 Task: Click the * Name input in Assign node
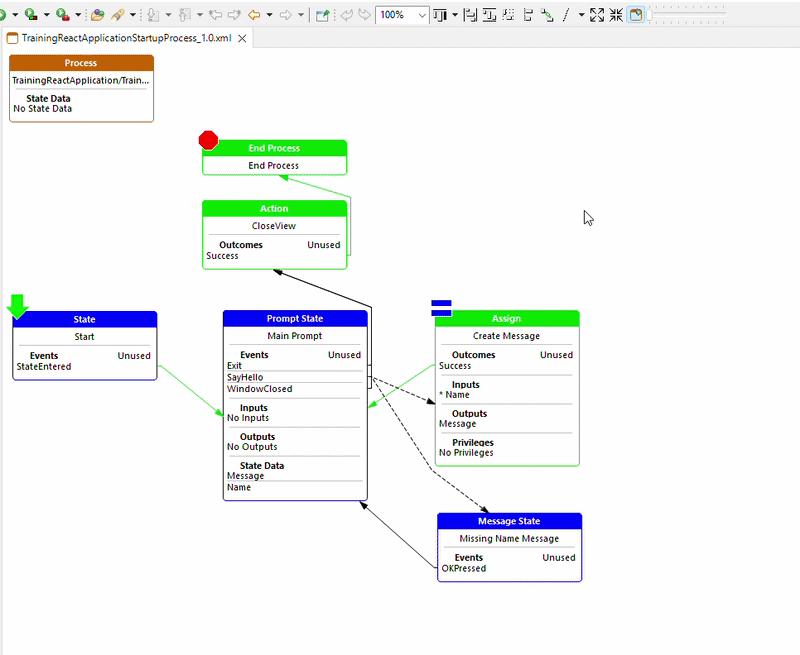pos(454,395)
